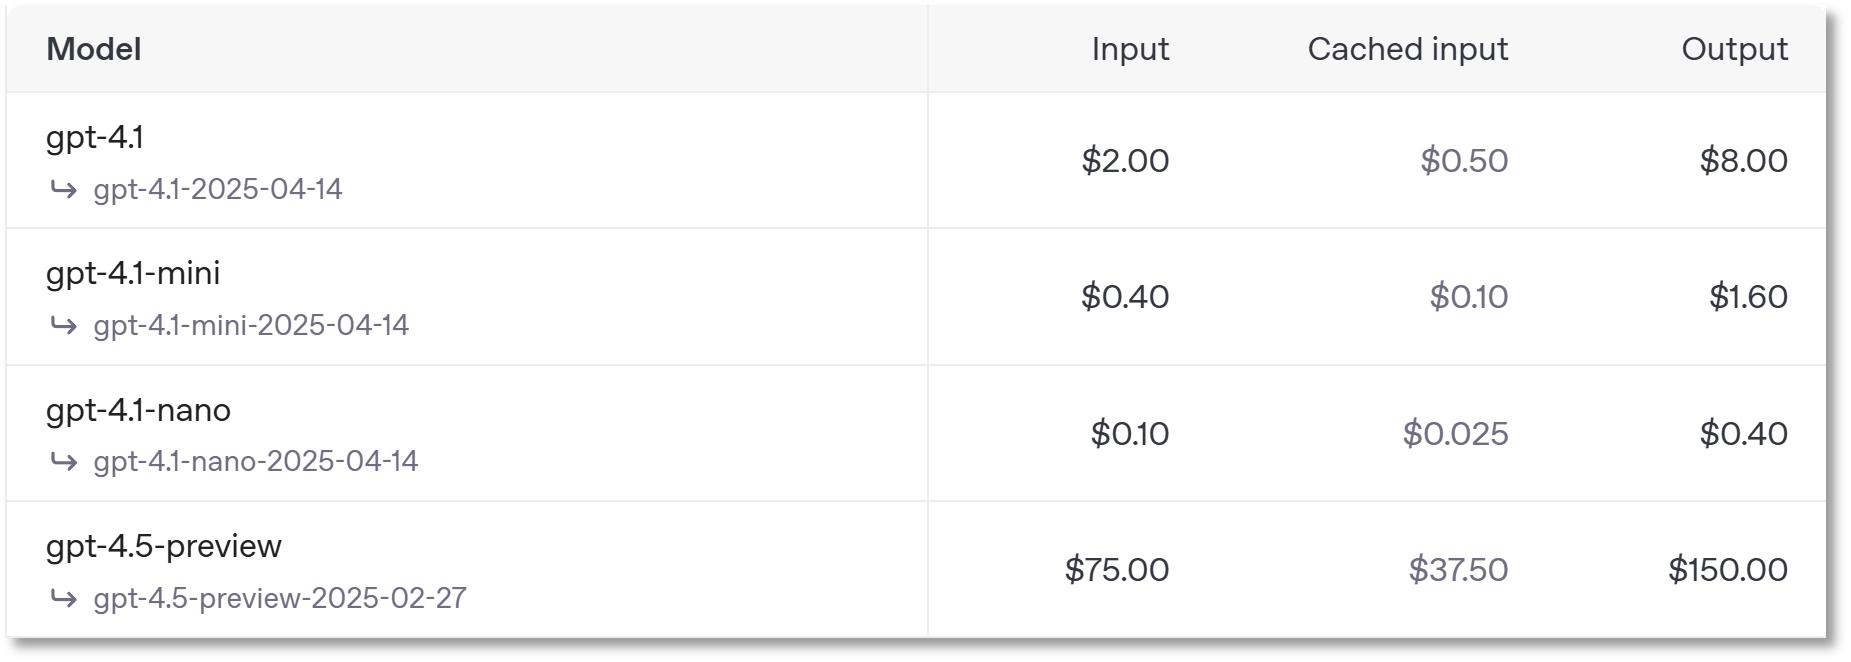Click the Cached input column header

tap(1407, 49)
